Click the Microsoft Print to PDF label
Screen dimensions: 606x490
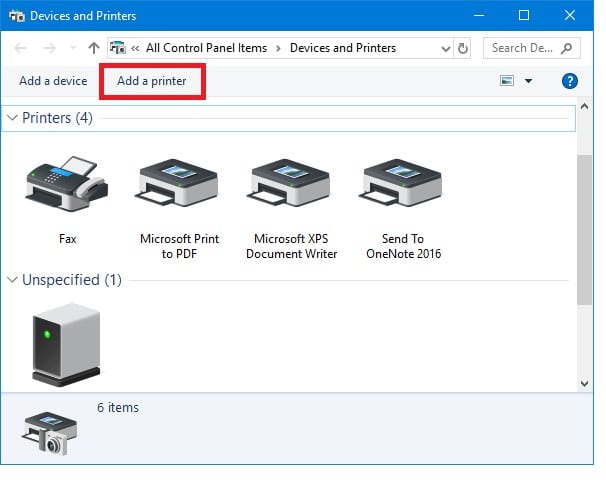[179, 246]
